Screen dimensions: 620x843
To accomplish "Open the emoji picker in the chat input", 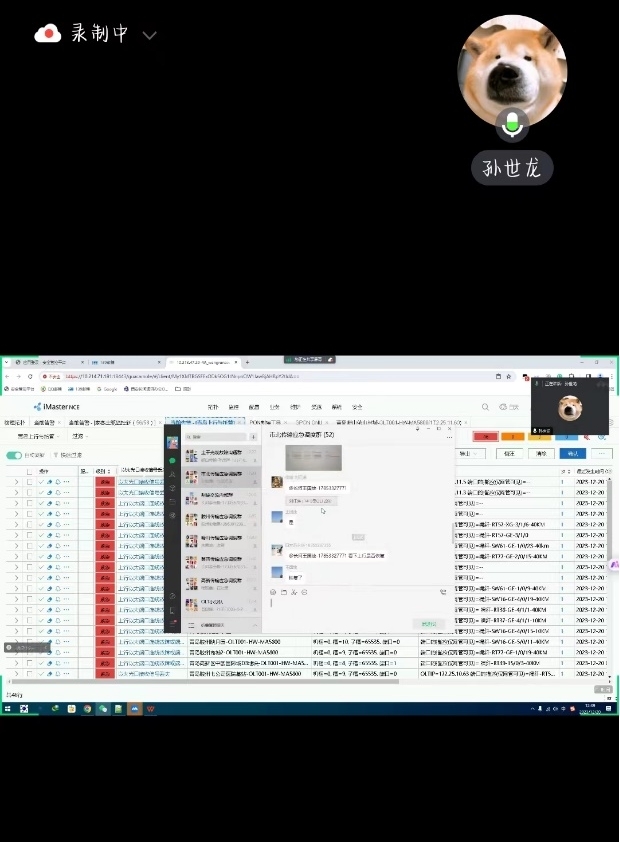I will pyautogui.click(x=273, y=592).
